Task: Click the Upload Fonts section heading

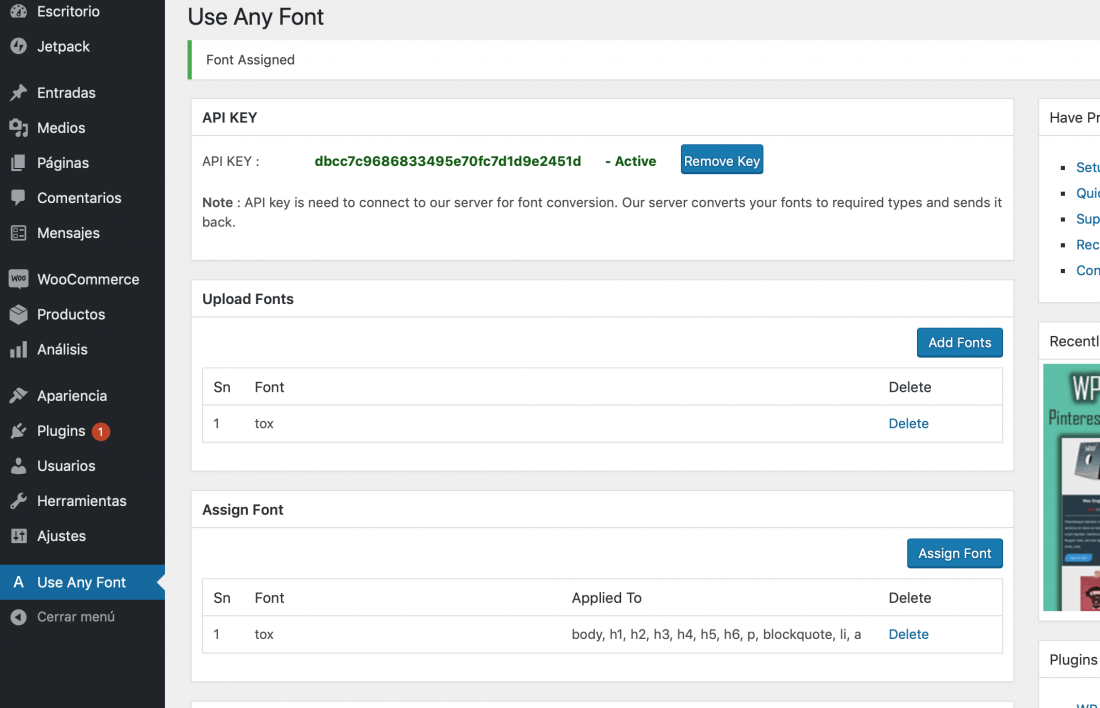Action: 248,299
